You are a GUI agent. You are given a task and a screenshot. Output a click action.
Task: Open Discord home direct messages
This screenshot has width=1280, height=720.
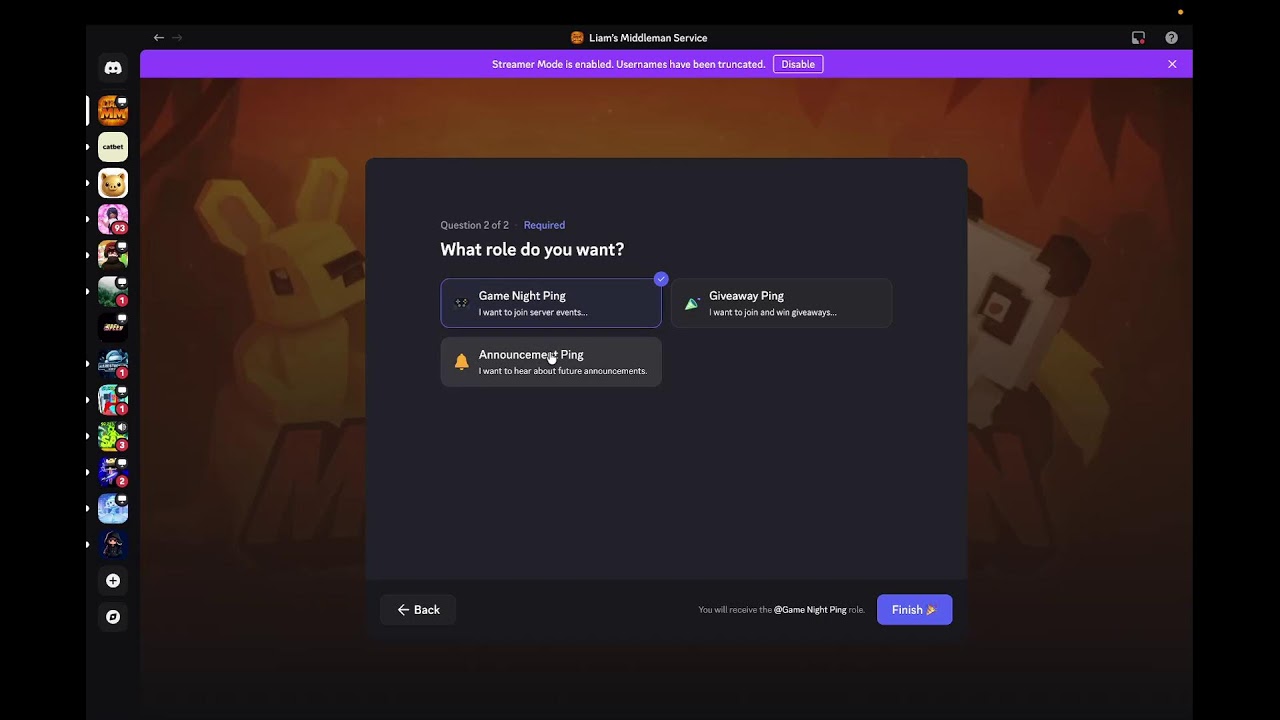click(113, 68)
